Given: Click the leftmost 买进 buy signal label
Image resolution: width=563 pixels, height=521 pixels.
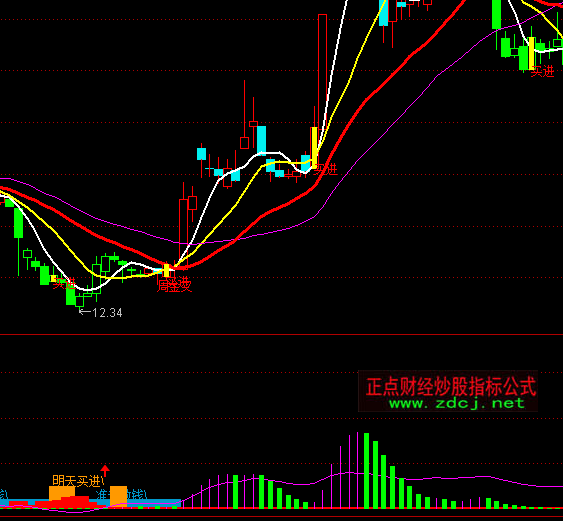Looking at the screenshot, I should point(65,284).
